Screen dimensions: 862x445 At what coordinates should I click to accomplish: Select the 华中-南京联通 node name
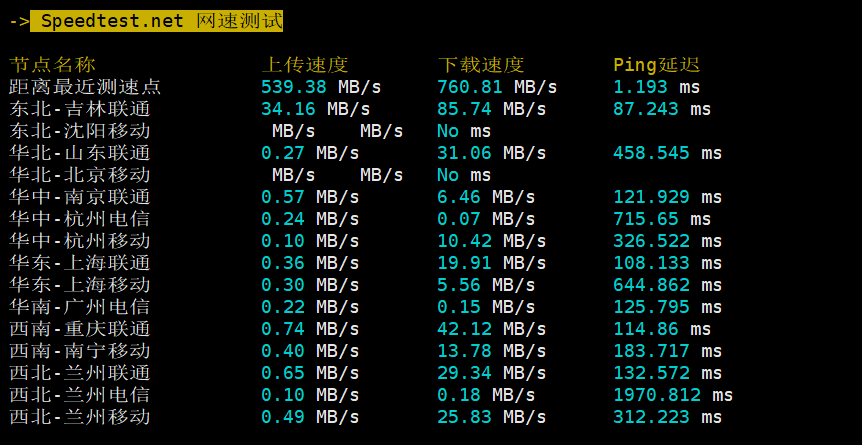80,197
